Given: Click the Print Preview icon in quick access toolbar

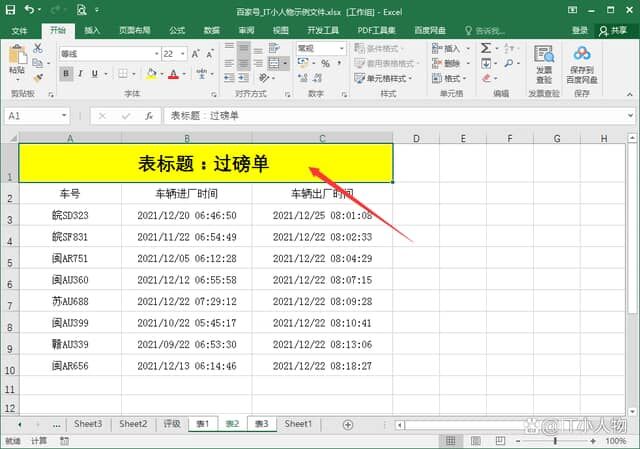Looking at the screenshot, I should [x=81, y=9].
